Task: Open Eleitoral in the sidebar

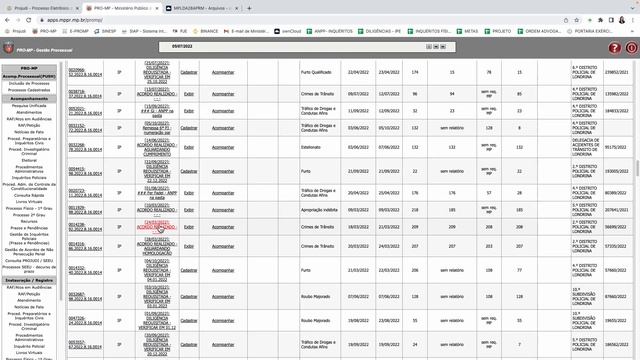Action: [29, 160]
